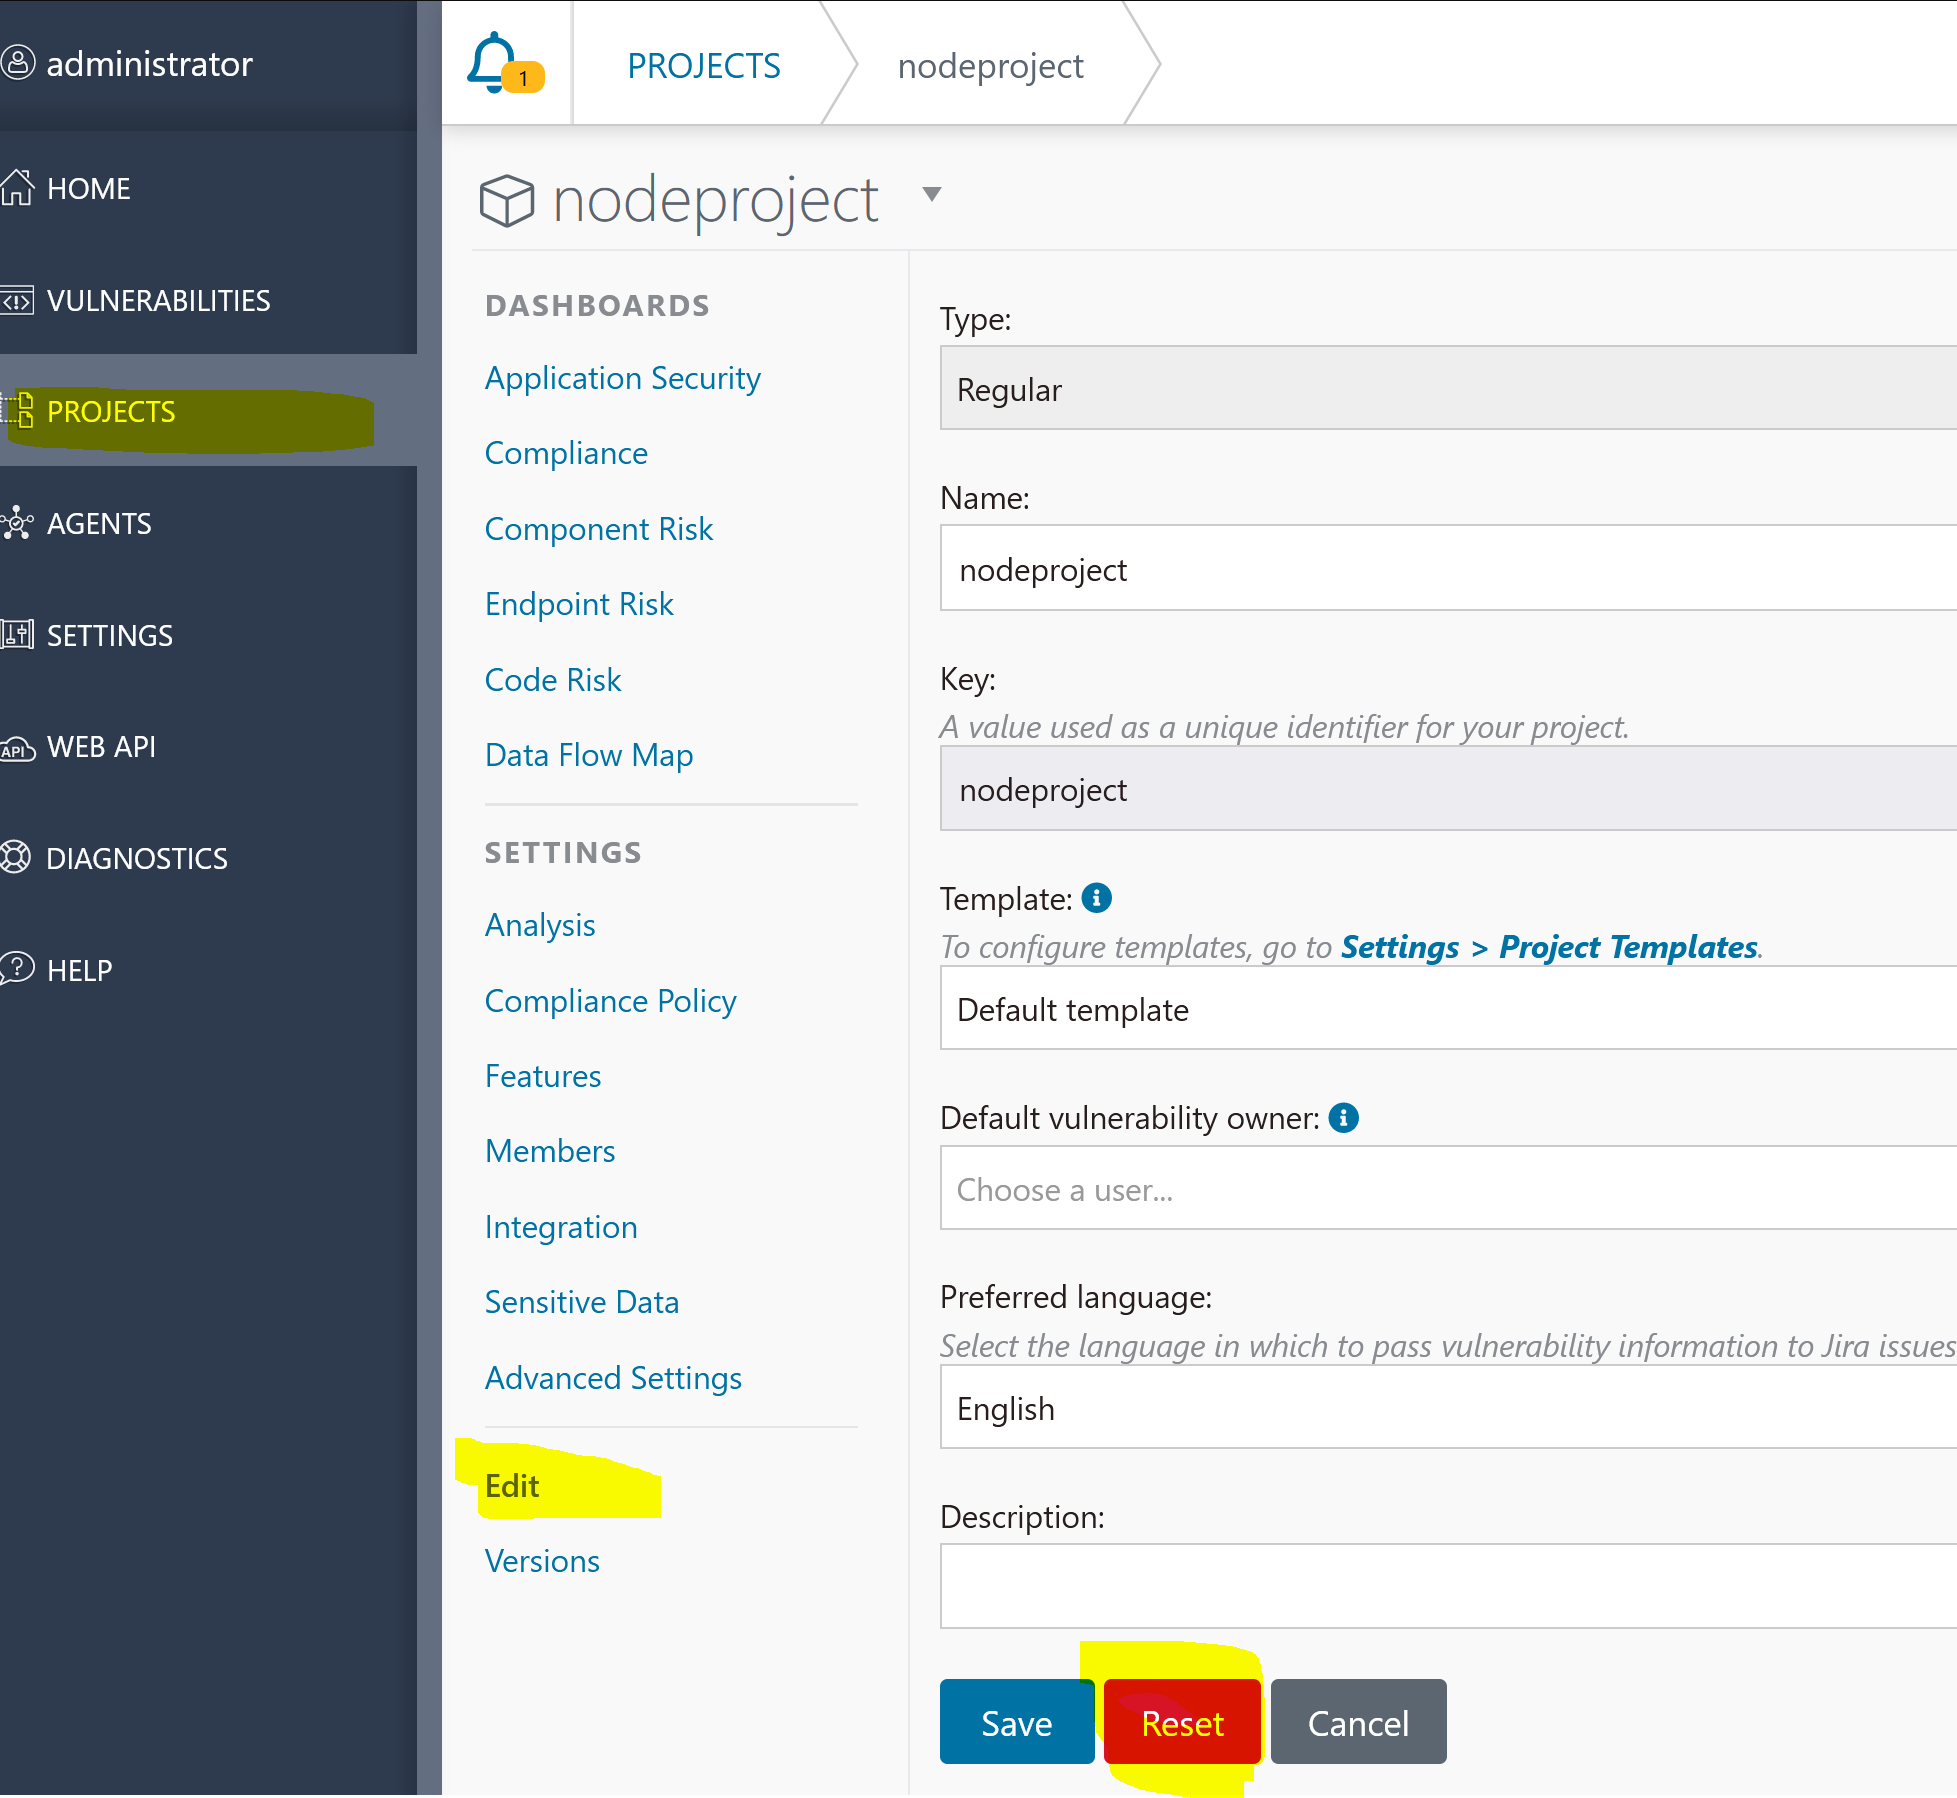Viewport: 1957px width, 1798px height.
Task: Select the Home icon in sidebar
Action: pyautogui.click(x=17, y=187)
